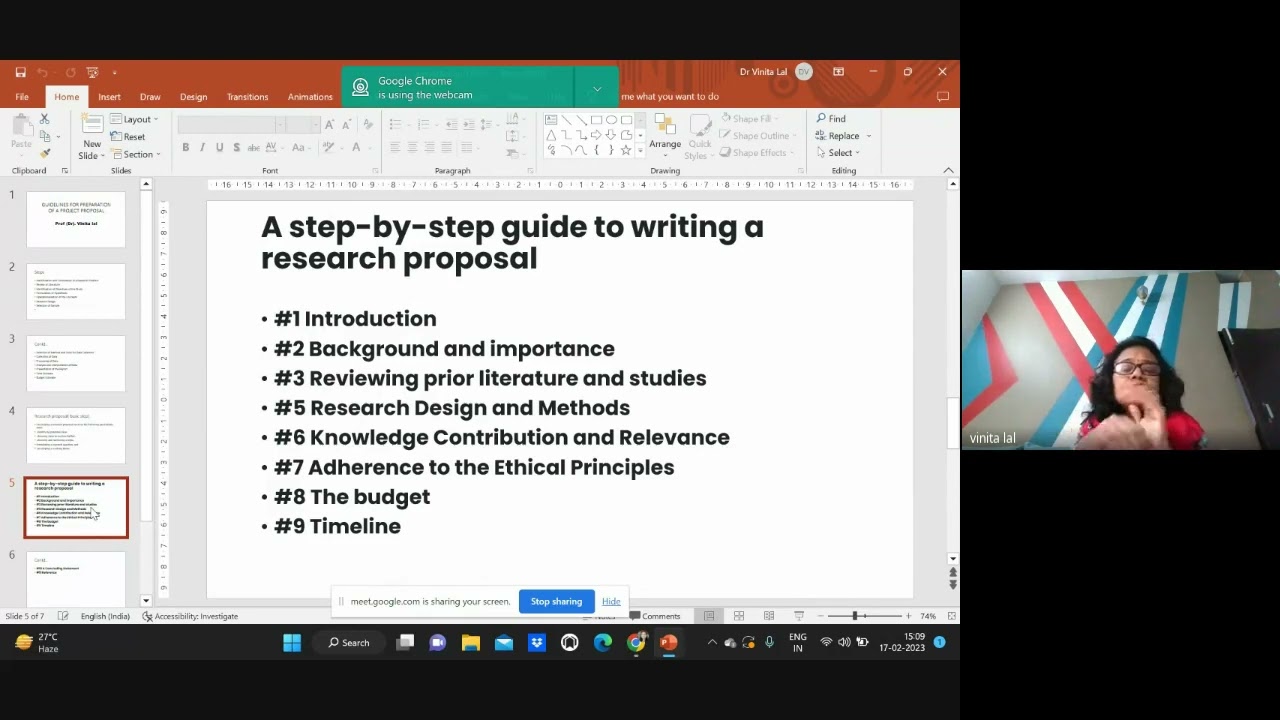Toggle text Shadow
The width and height of the screenshot is (1280, 720).
click(x=236, y=147)
